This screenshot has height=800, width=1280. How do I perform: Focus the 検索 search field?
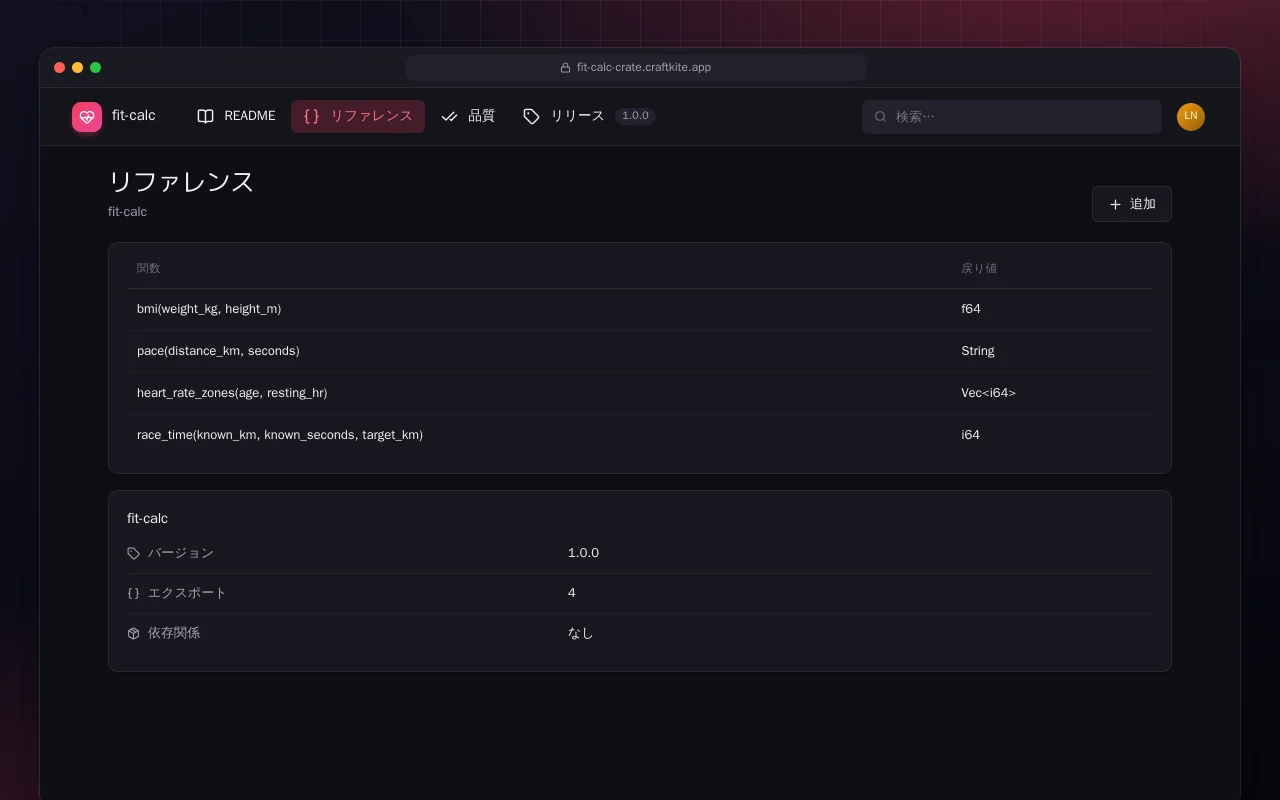point(1012,117)
